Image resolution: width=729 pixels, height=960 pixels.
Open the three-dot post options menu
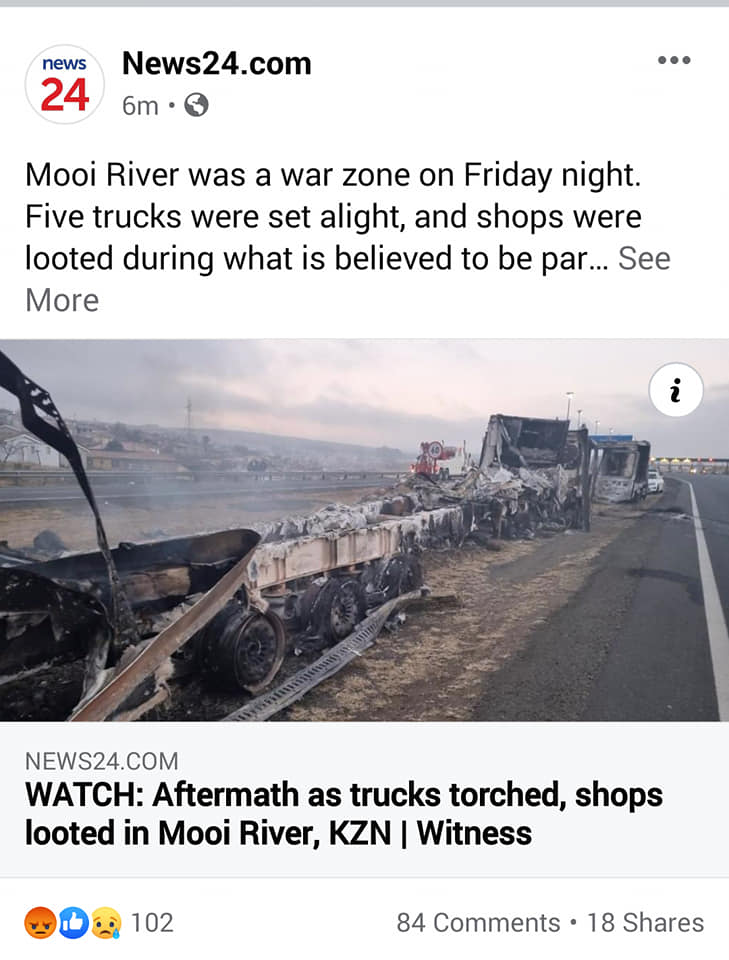pyautogui.click(x=674, y=60)
